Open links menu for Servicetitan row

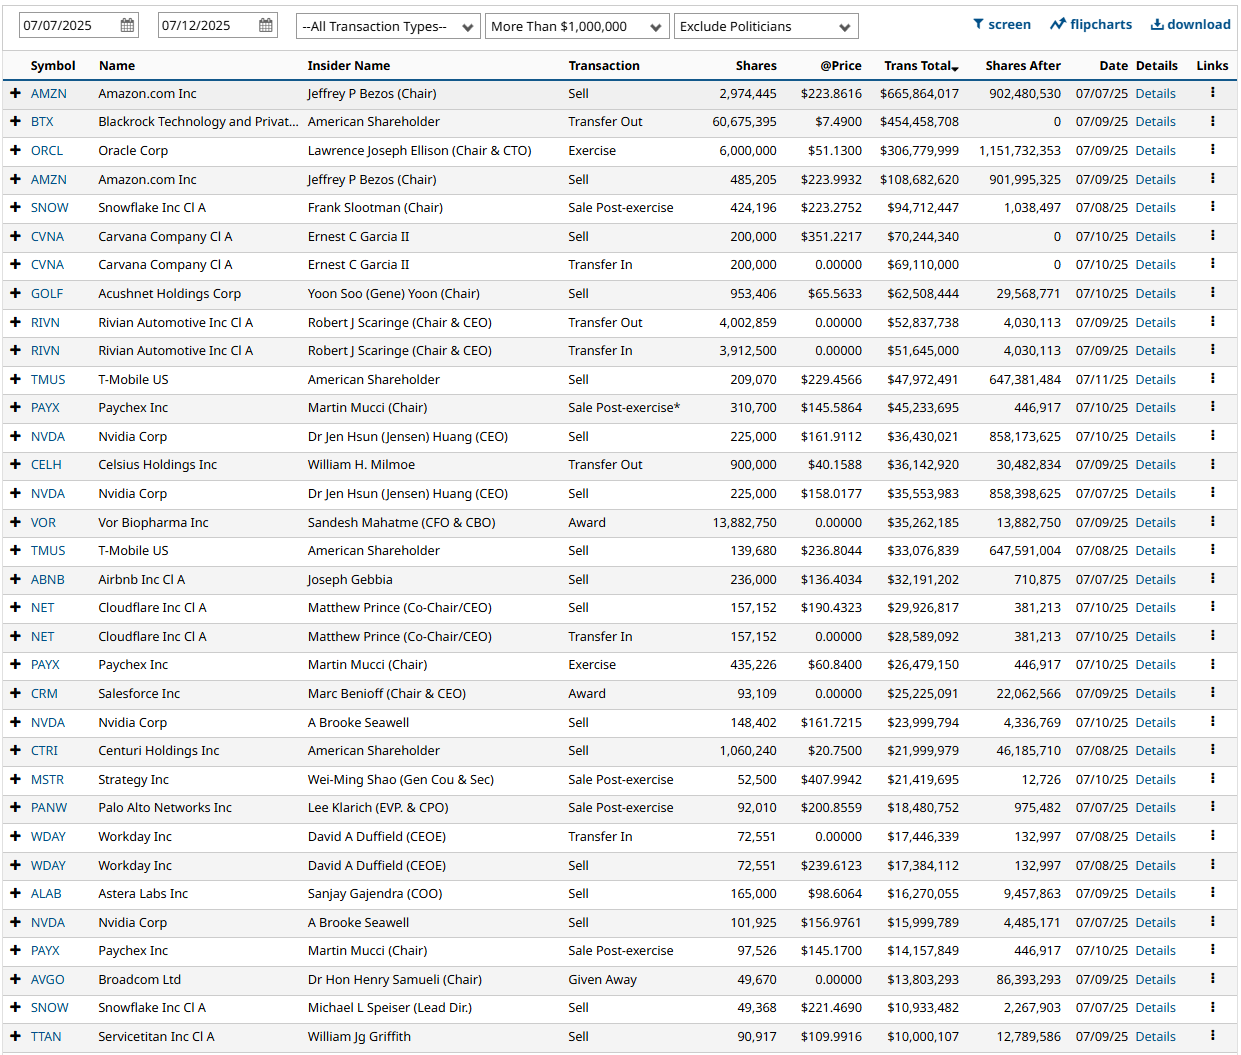click(x=1212, y=1036)
